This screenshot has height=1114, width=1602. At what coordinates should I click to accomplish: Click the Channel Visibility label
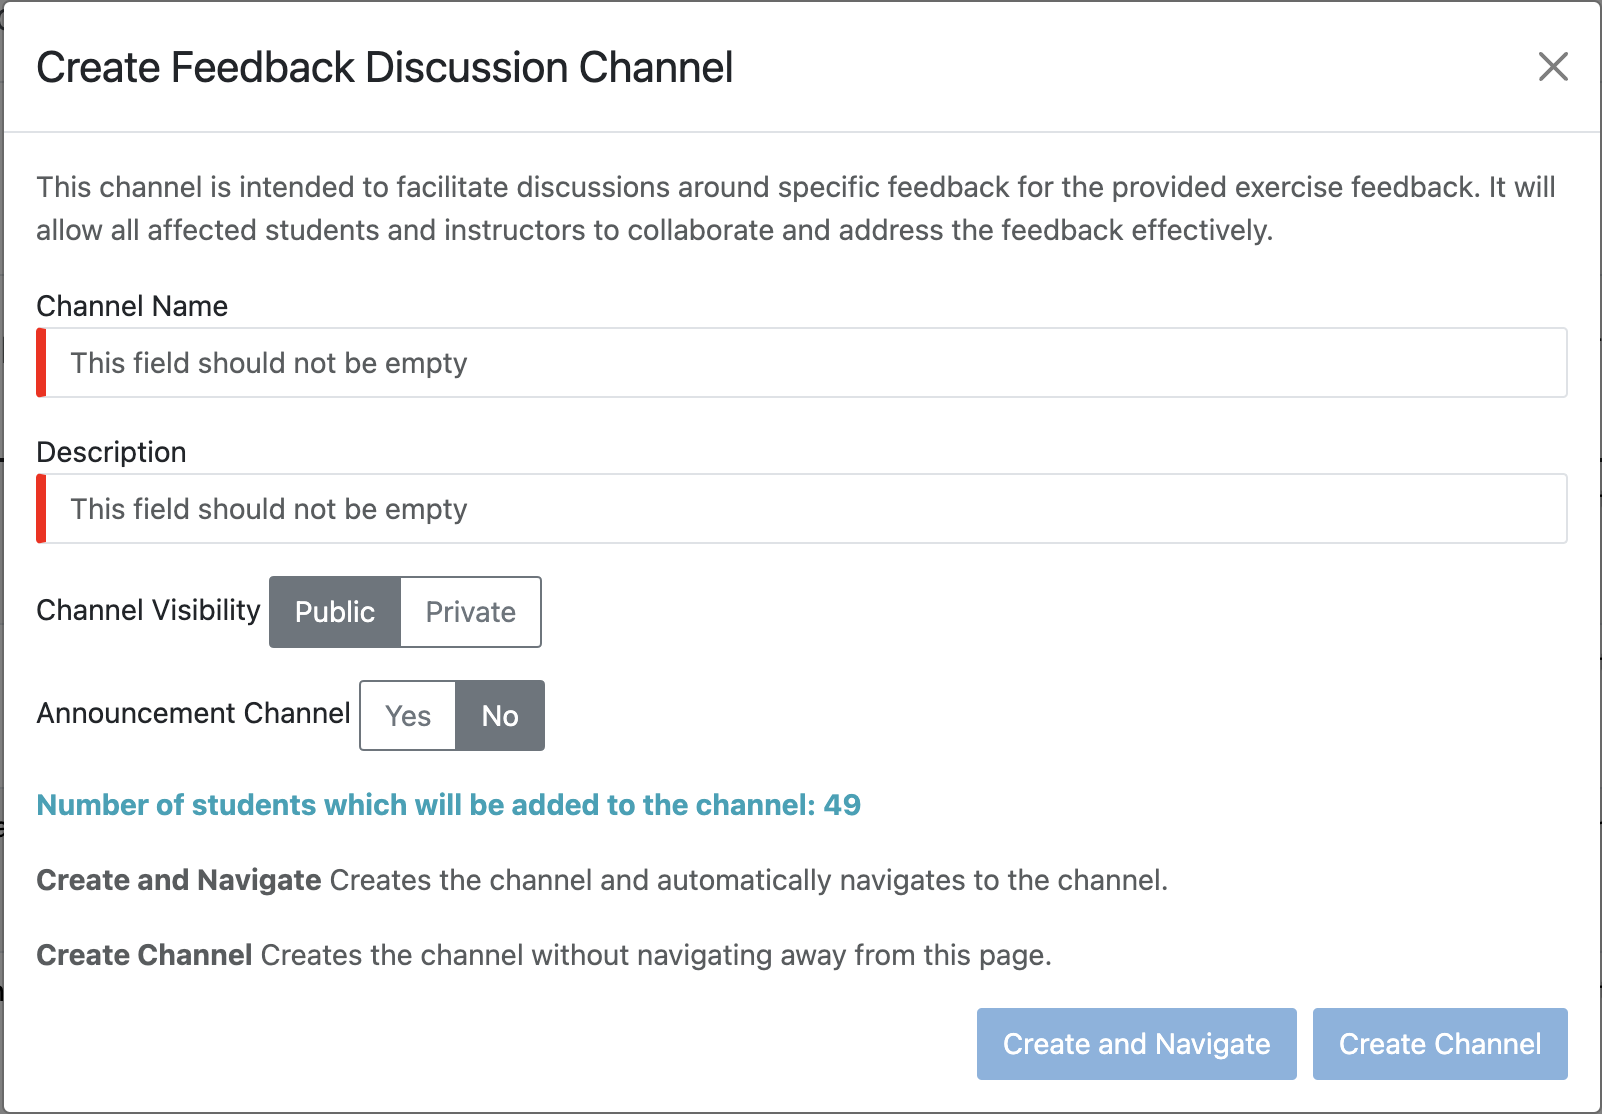coord(148,610)
